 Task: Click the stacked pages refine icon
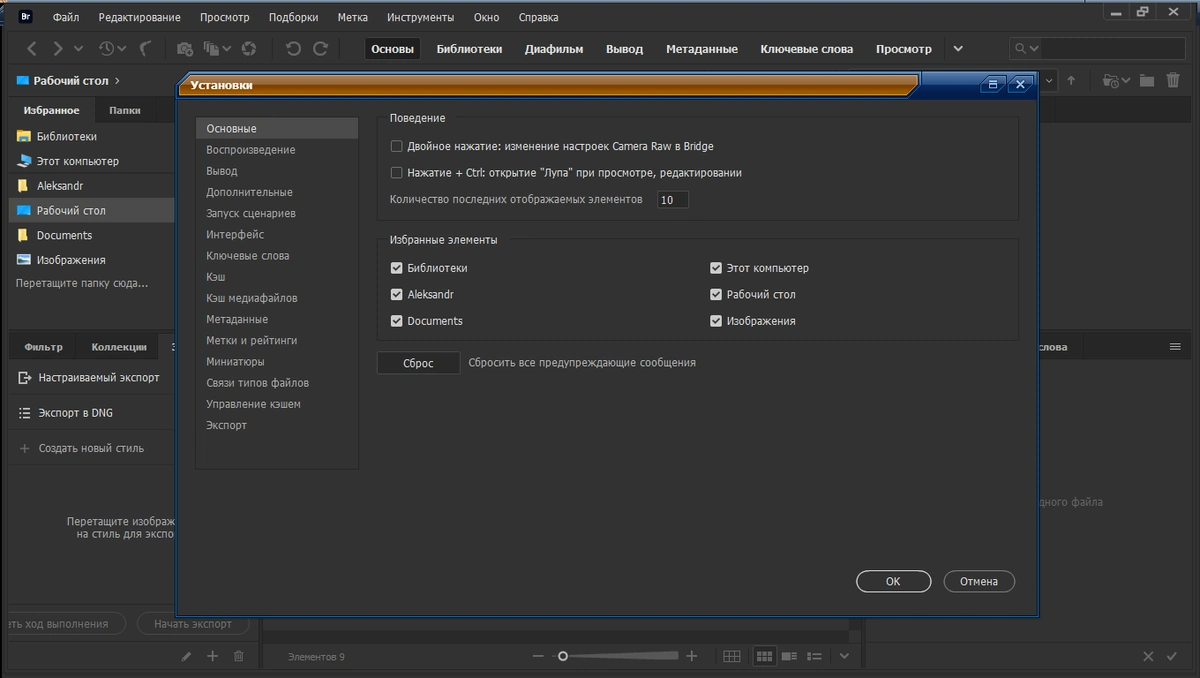[x=211, y=48]
